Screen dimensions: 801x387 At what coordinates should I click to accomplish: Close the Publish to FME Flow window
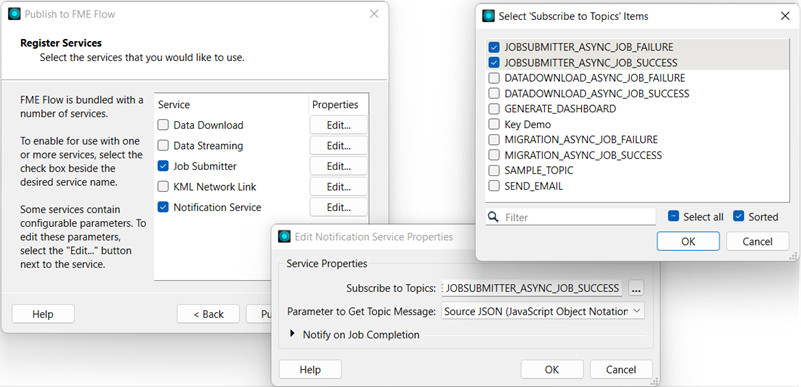pos(374,14)
